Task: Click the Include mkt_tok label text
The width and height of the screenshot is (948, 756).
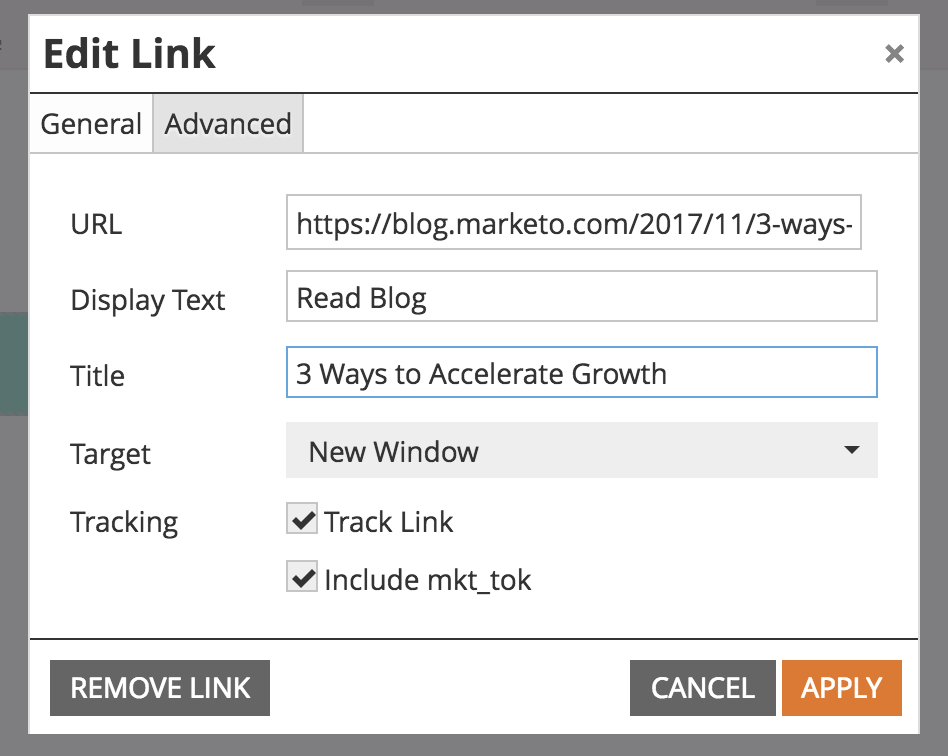Action: (428, 579)
